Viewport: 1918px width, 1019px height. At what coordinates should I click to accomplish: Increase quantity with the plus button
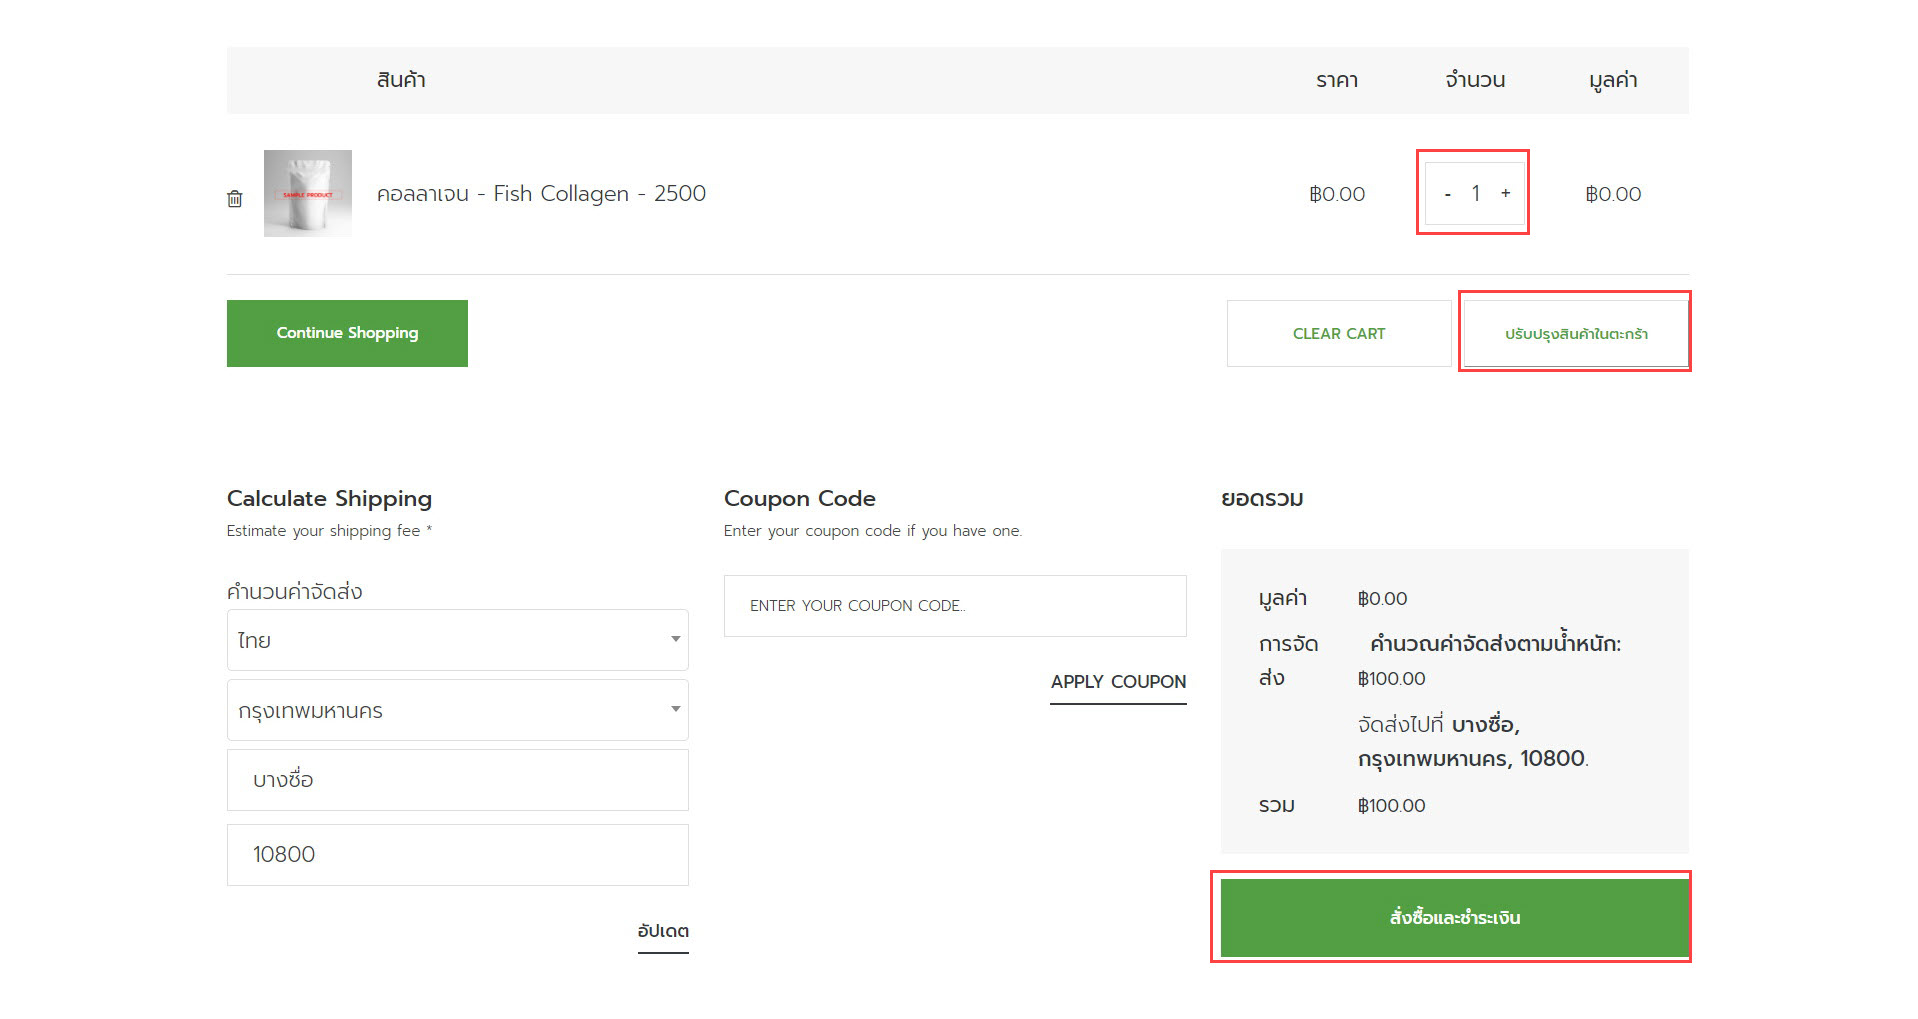pos(1505,193)
